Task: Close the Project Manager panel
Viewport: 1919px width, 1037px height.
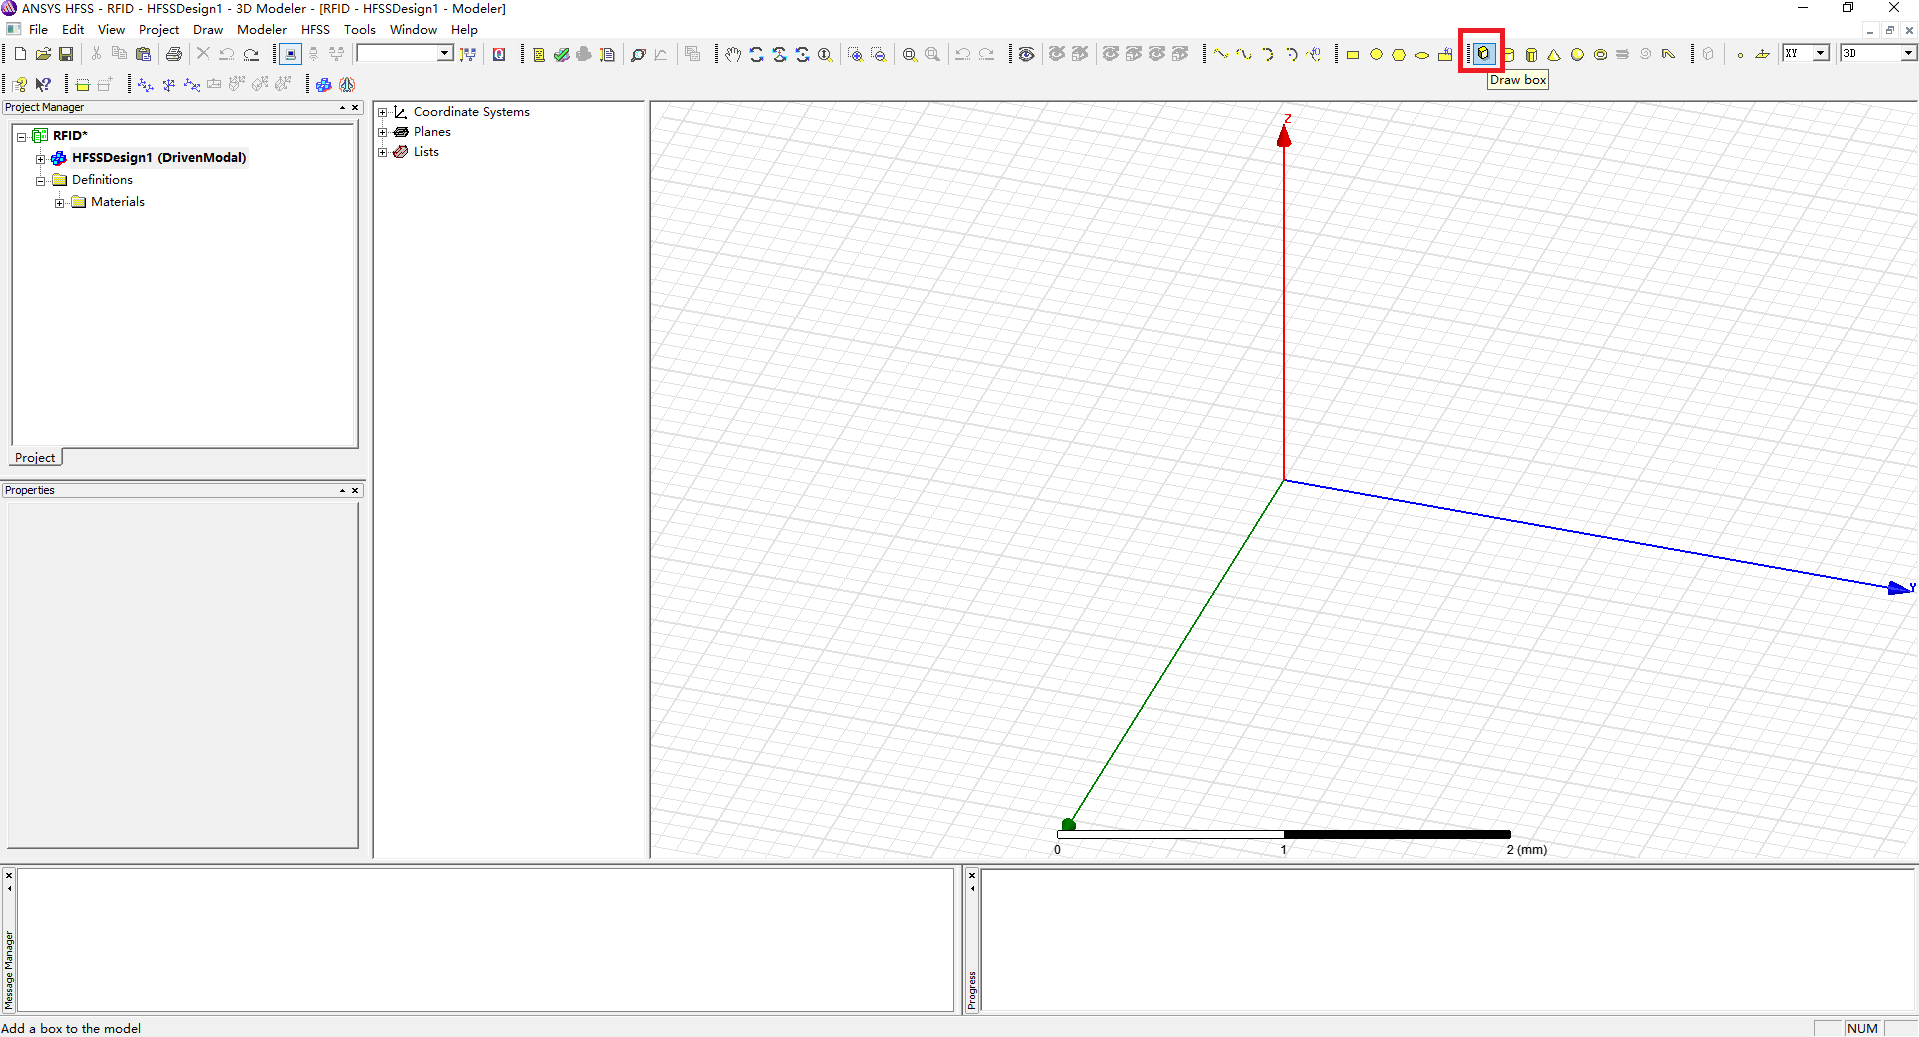Action: point(355,107)
